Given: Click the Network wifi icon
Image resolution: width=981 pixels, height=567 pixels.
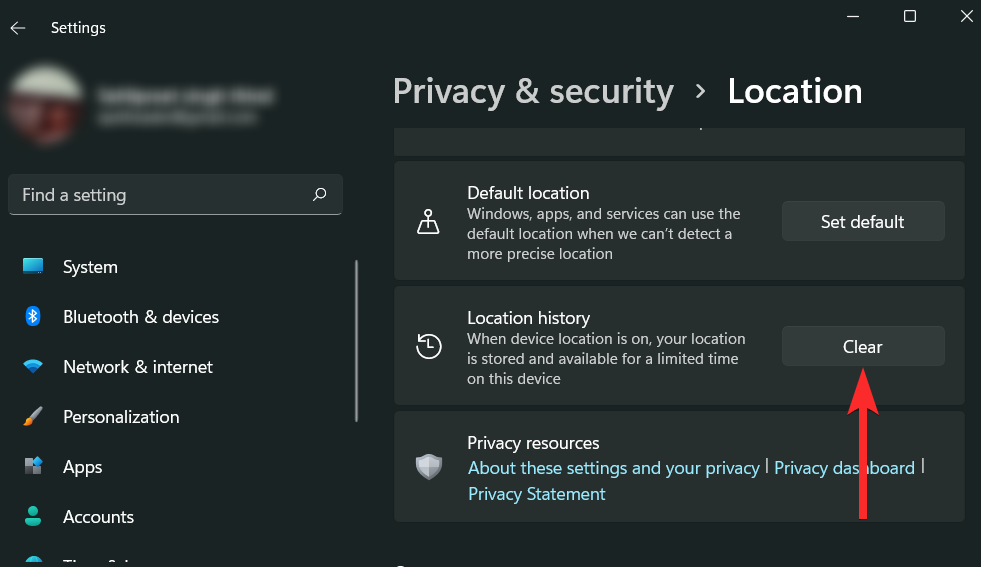Looking at the screenshot, I should coord(33,367).
